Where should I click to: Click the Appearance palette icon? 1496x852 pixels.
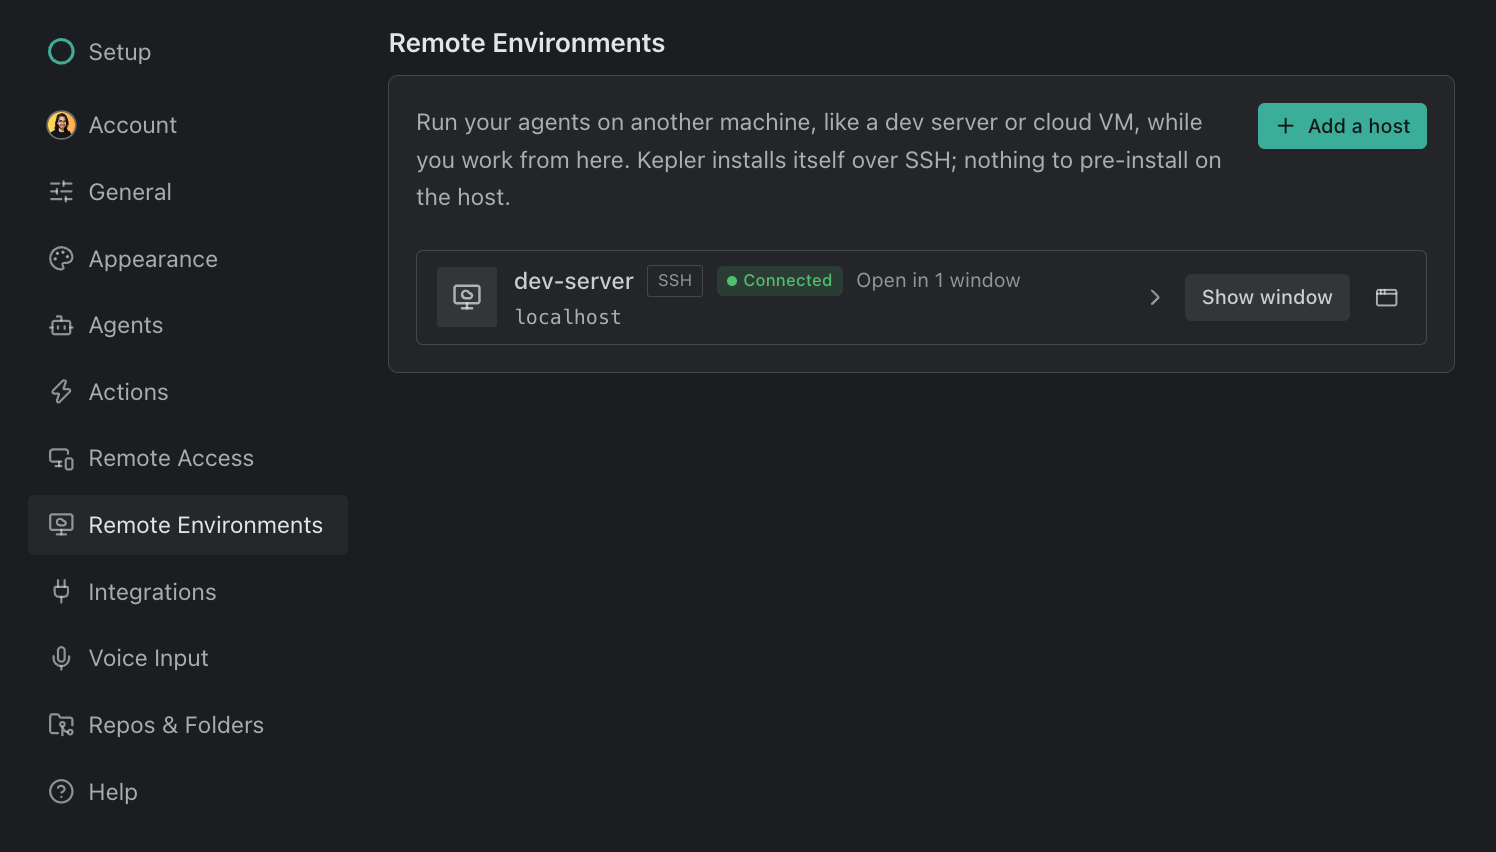pyautogui.click(x=61, y=259)
